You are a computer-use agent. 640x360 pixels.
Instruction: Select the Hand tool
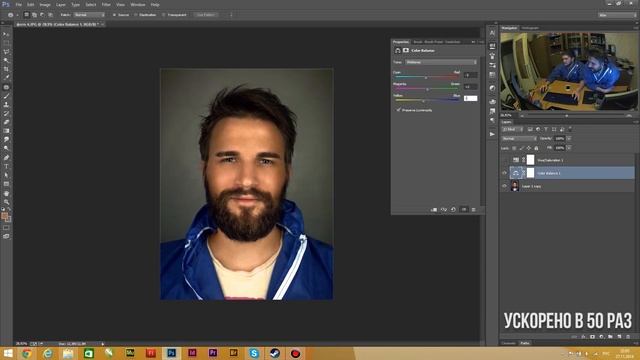6,193
